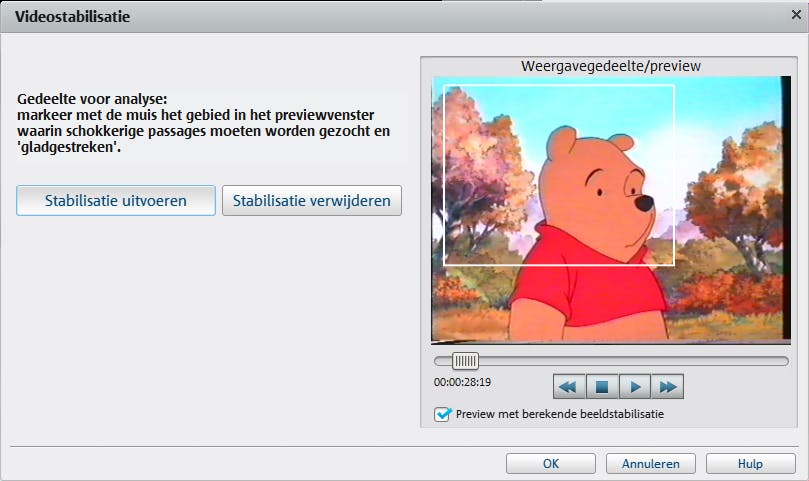Click the preview position slider handle
The width and height of the screenshot is (809, 481).
point(465,361)
